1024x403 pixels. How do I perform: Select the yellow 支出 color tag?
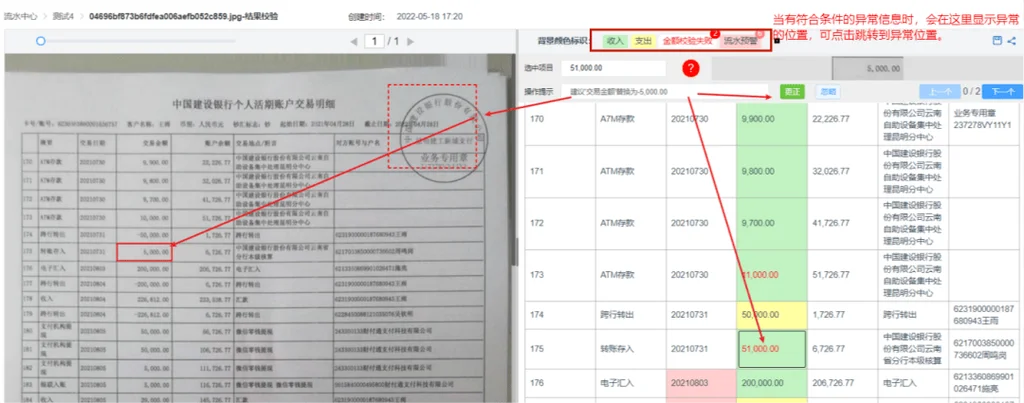click(643, 40)
